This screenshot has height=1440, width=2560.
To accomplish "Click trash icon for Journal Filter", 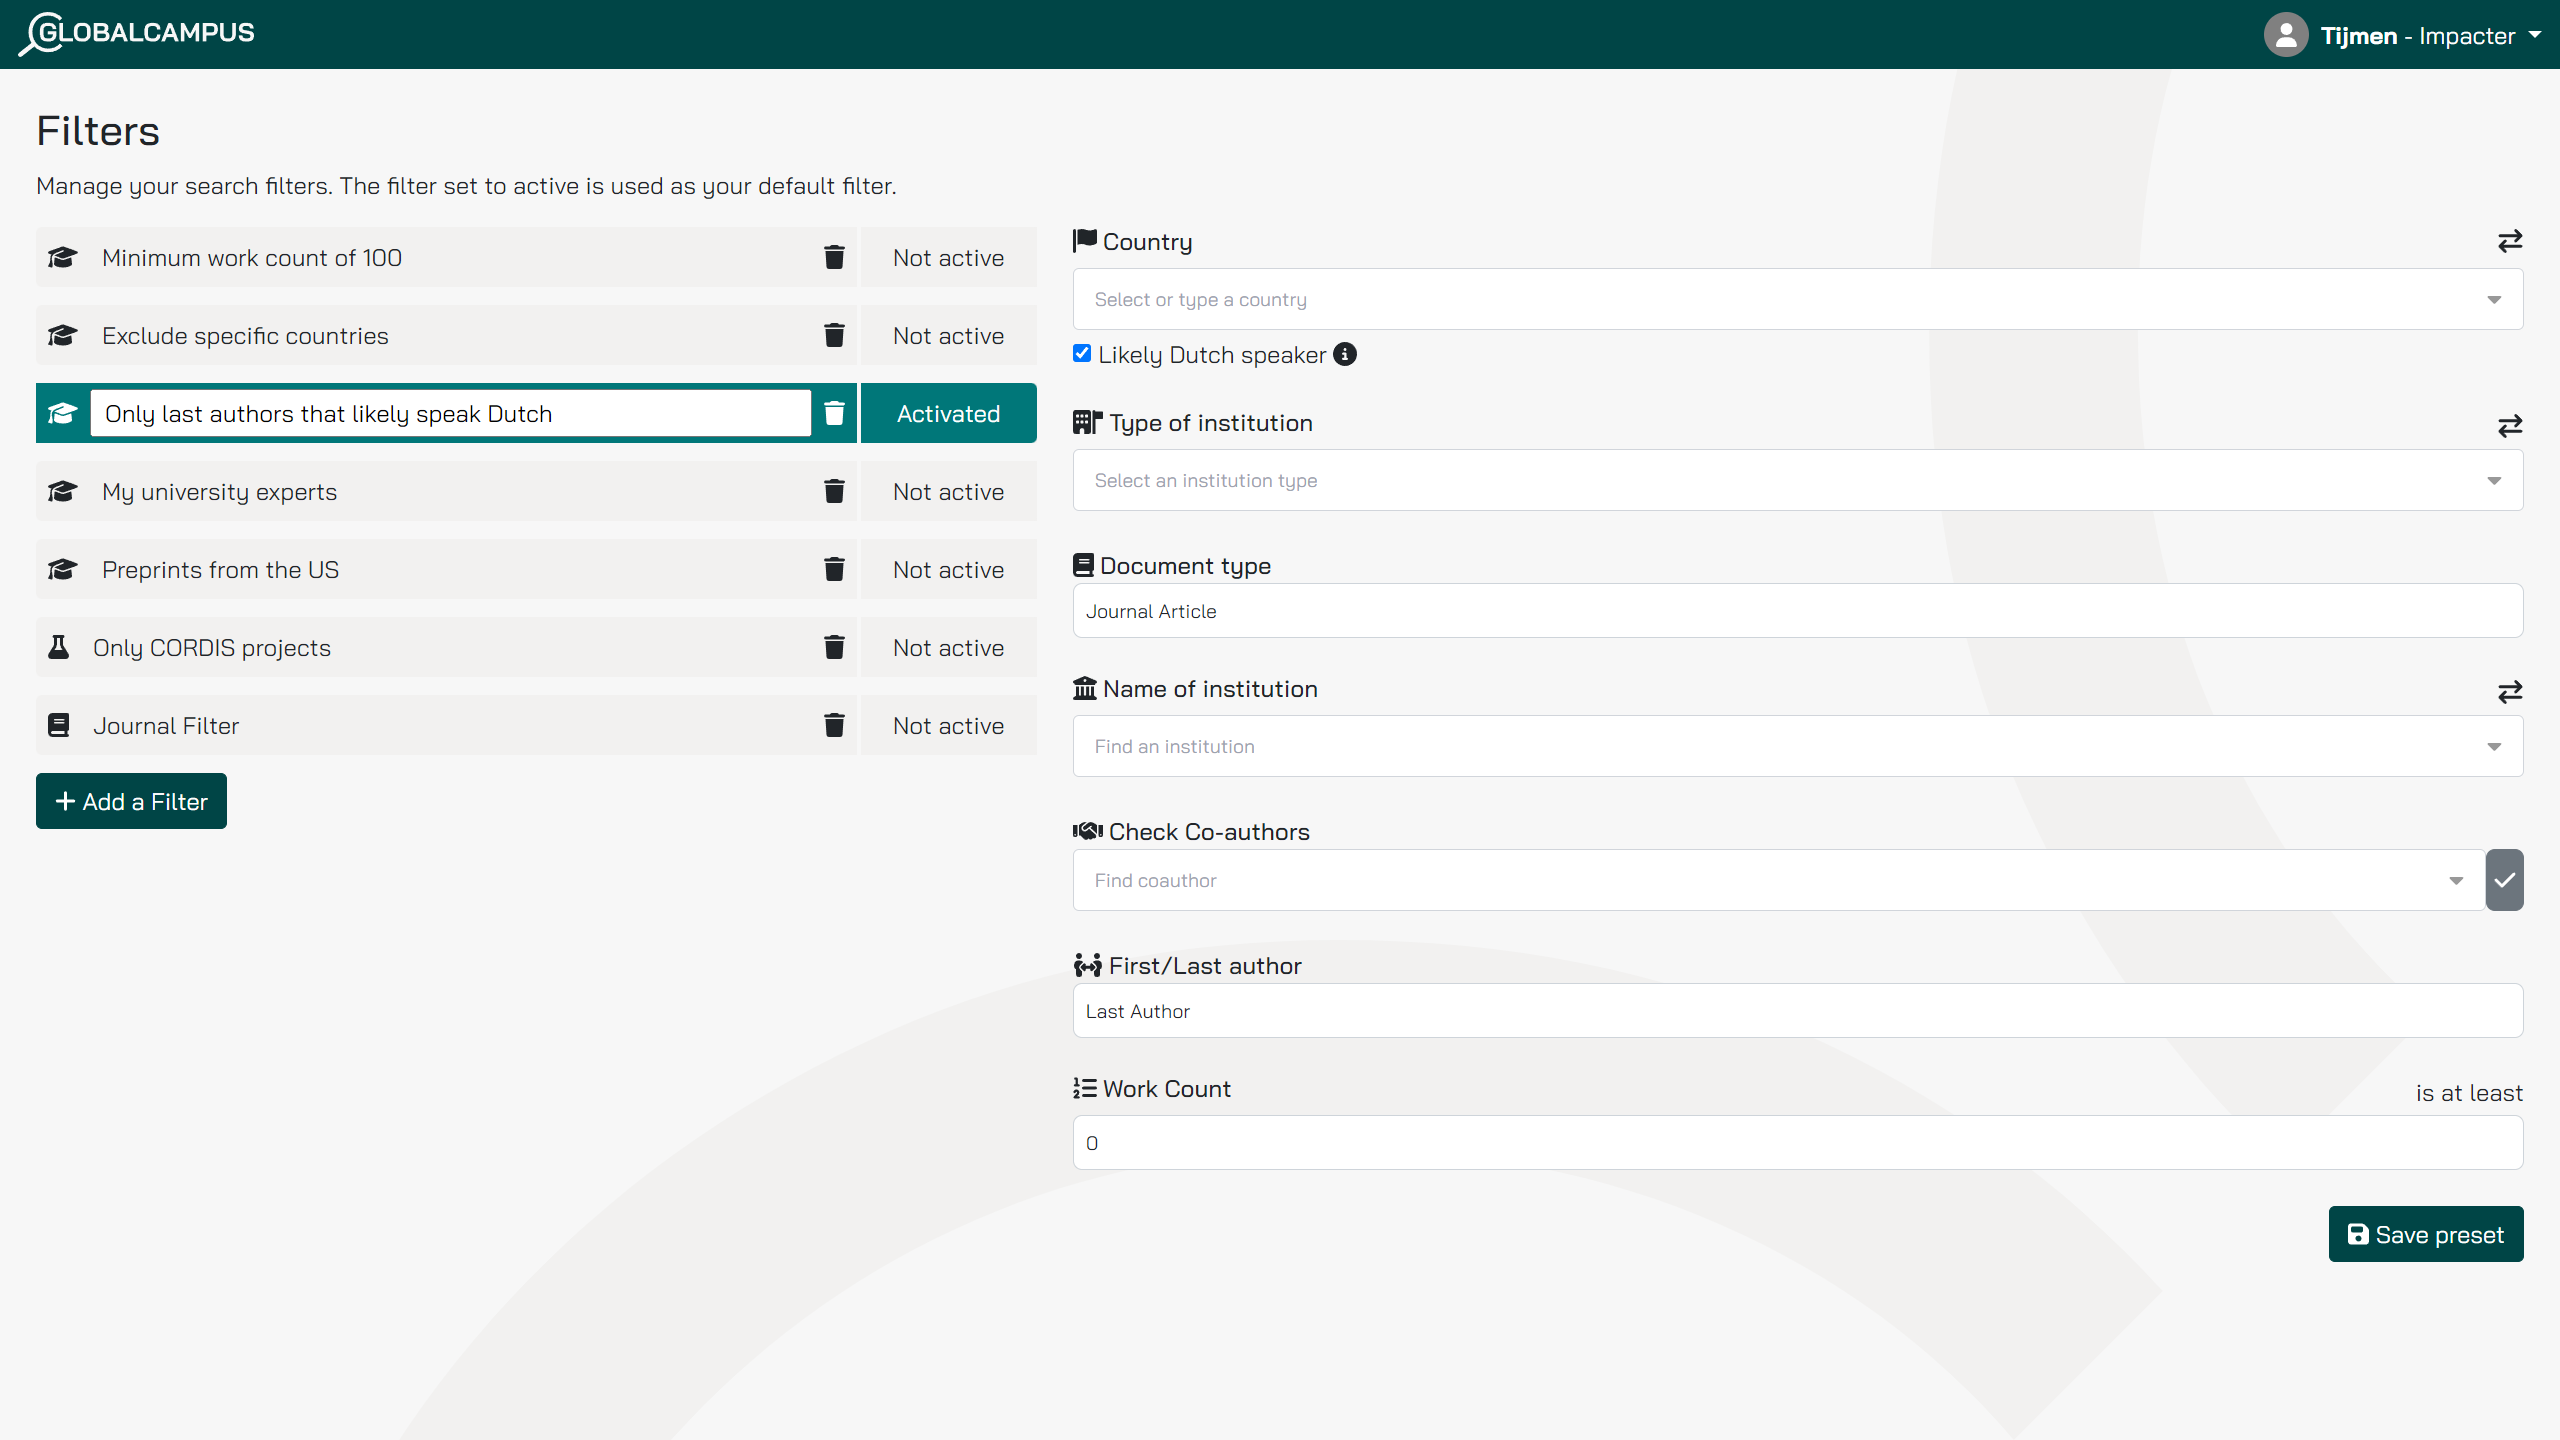I will (834, 725).
